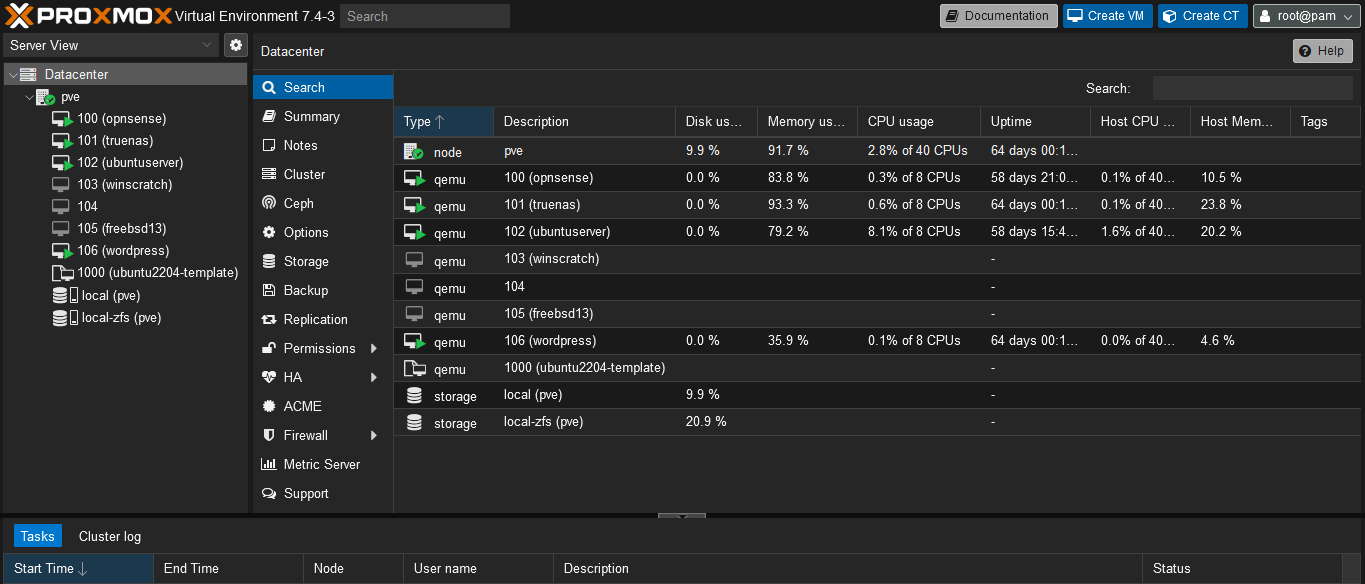Collapse the pve node in tree
This screenshot has height=584, width=1365.
coord(28,97)
